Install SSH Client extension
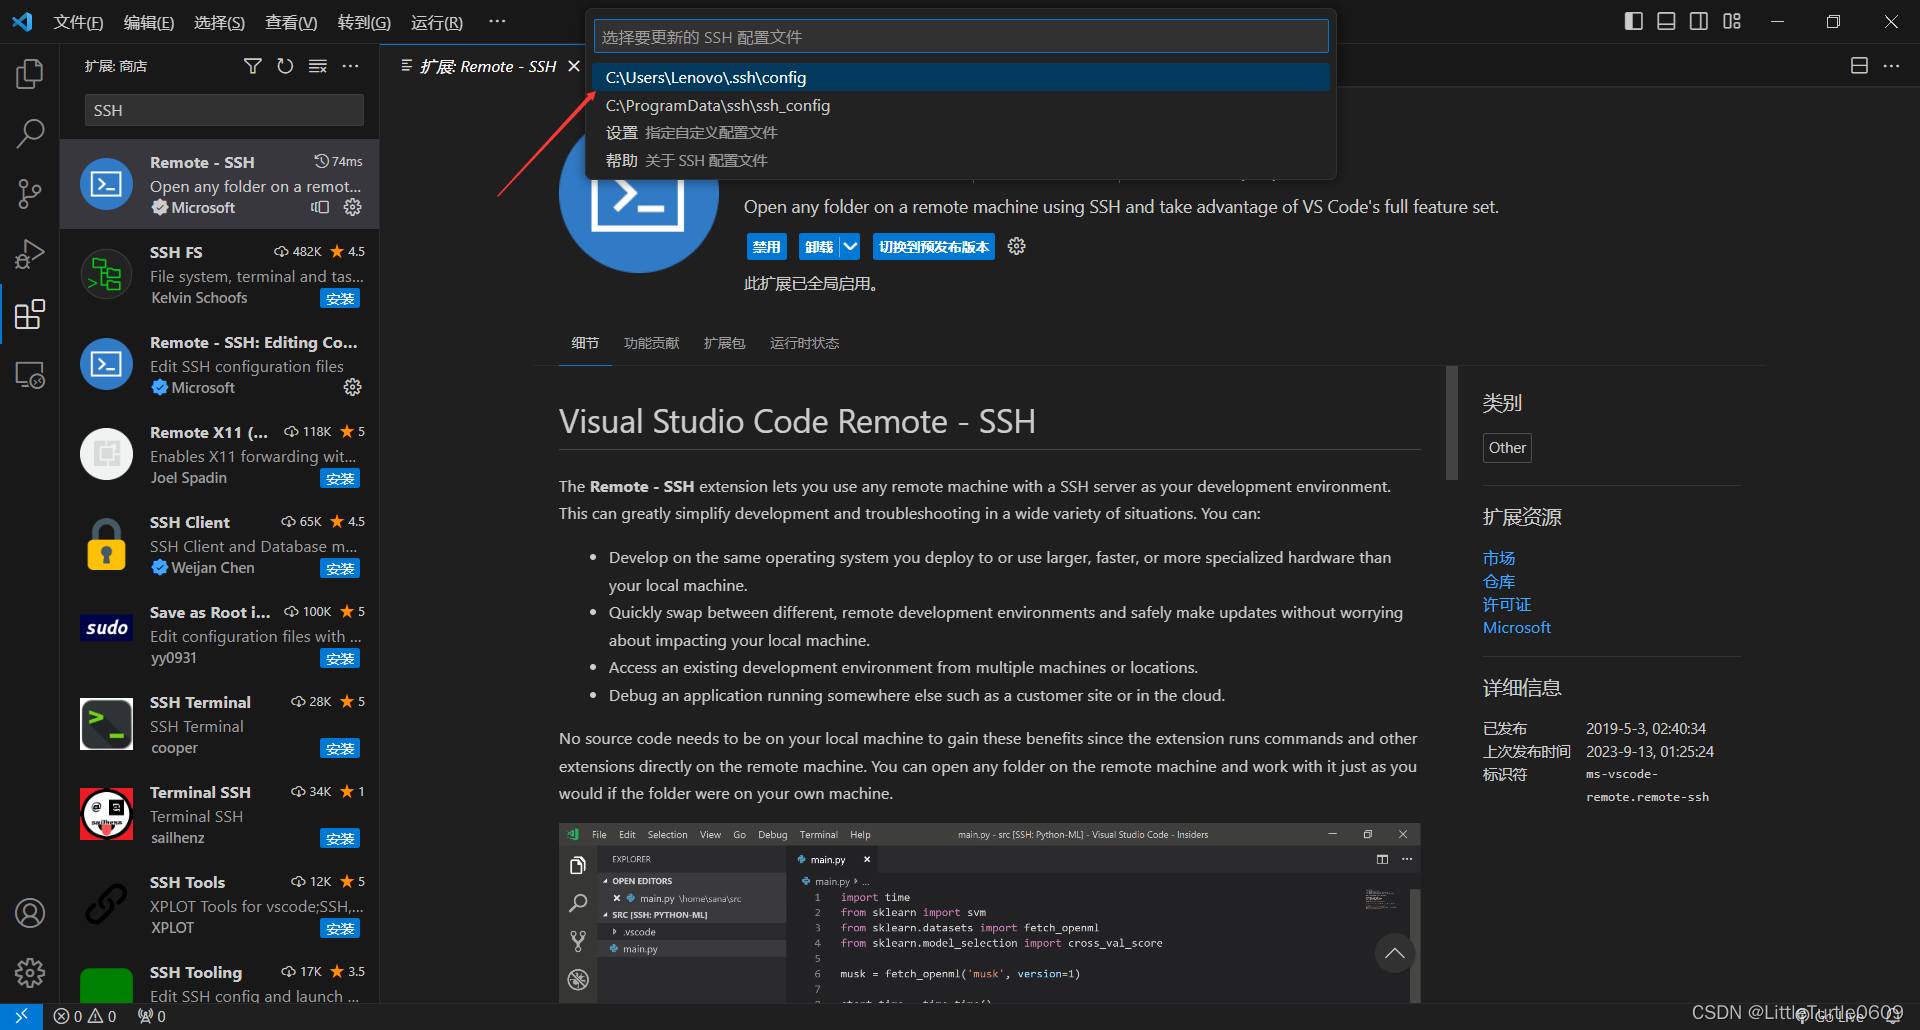 click(x=340, y=568)
